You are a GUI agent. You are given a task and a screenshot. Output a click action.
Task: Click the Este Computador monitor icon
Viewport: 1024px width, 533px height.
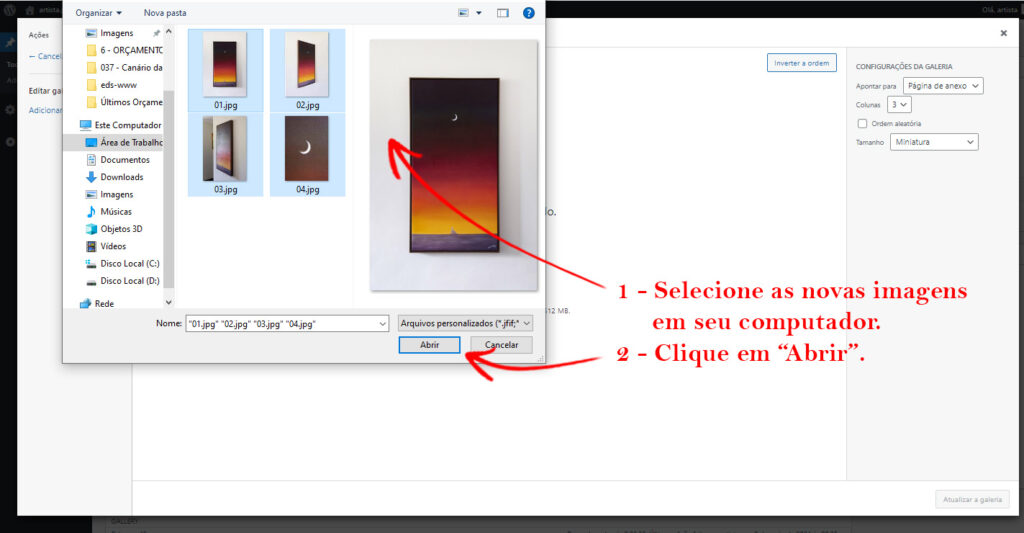click(x=85, y=125)
